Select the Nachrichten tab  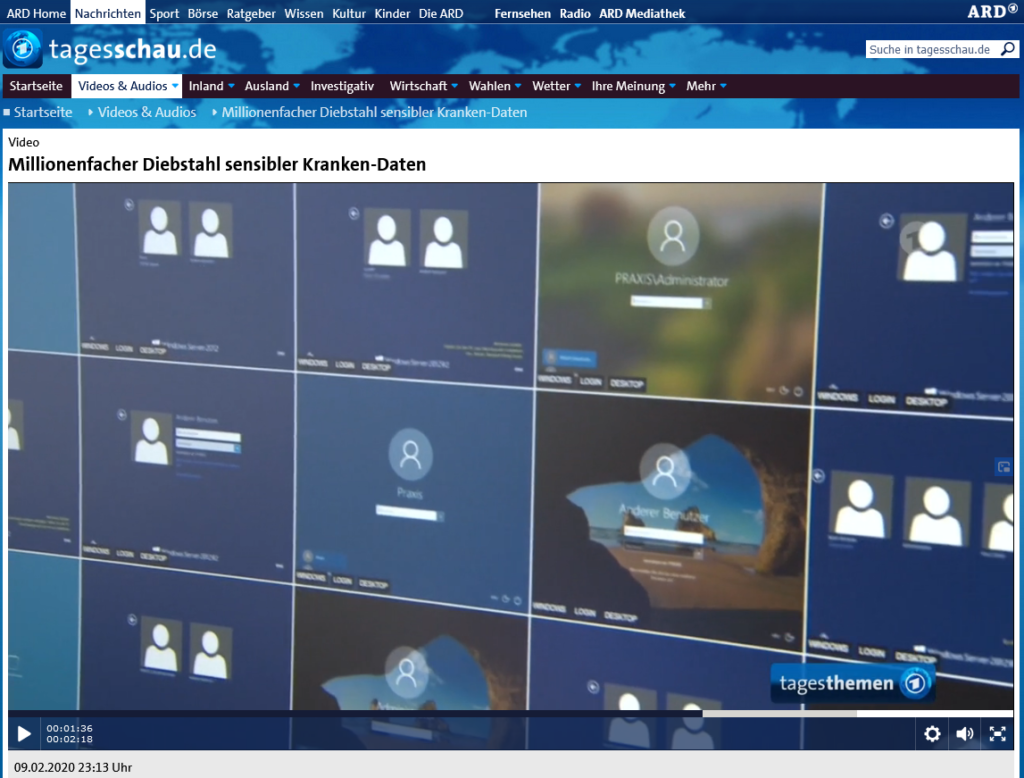[x=108, y=13]
